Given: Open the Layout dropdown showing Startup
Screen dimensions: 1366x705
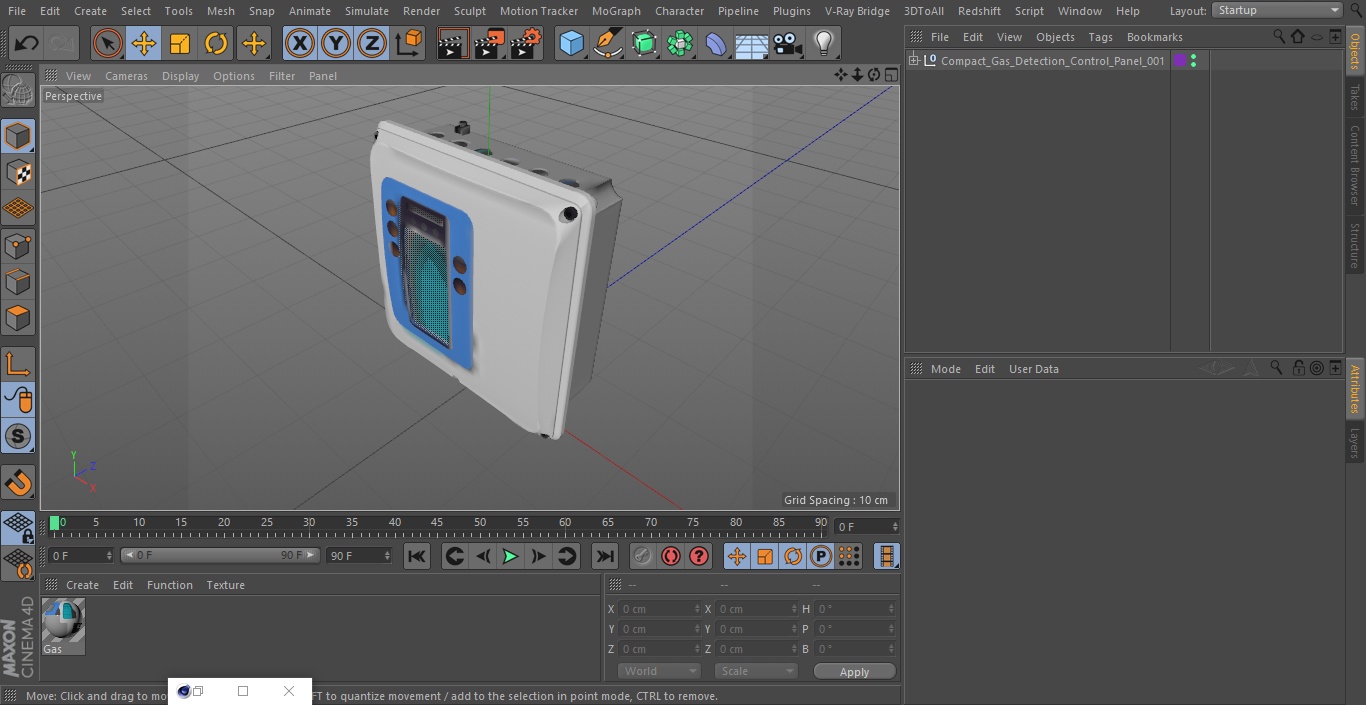Looking at the screenshot, I should tap(1277, 10).
